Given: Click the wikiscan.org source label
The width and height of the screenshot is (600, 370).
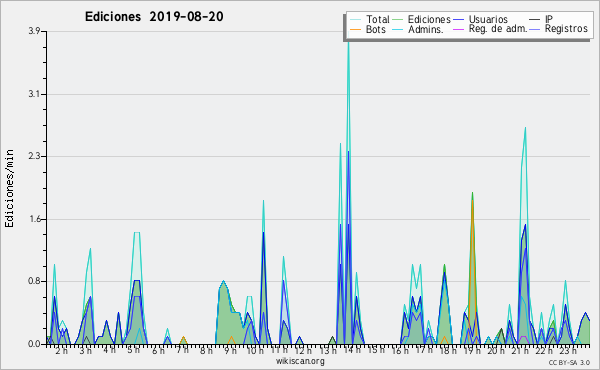Looking at the screenshot, I should (x=300, y=361).
